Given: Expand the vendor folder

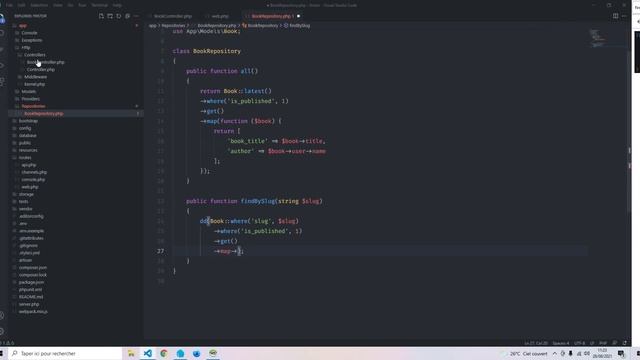Looking at the screenshot, I should [25, 209].
